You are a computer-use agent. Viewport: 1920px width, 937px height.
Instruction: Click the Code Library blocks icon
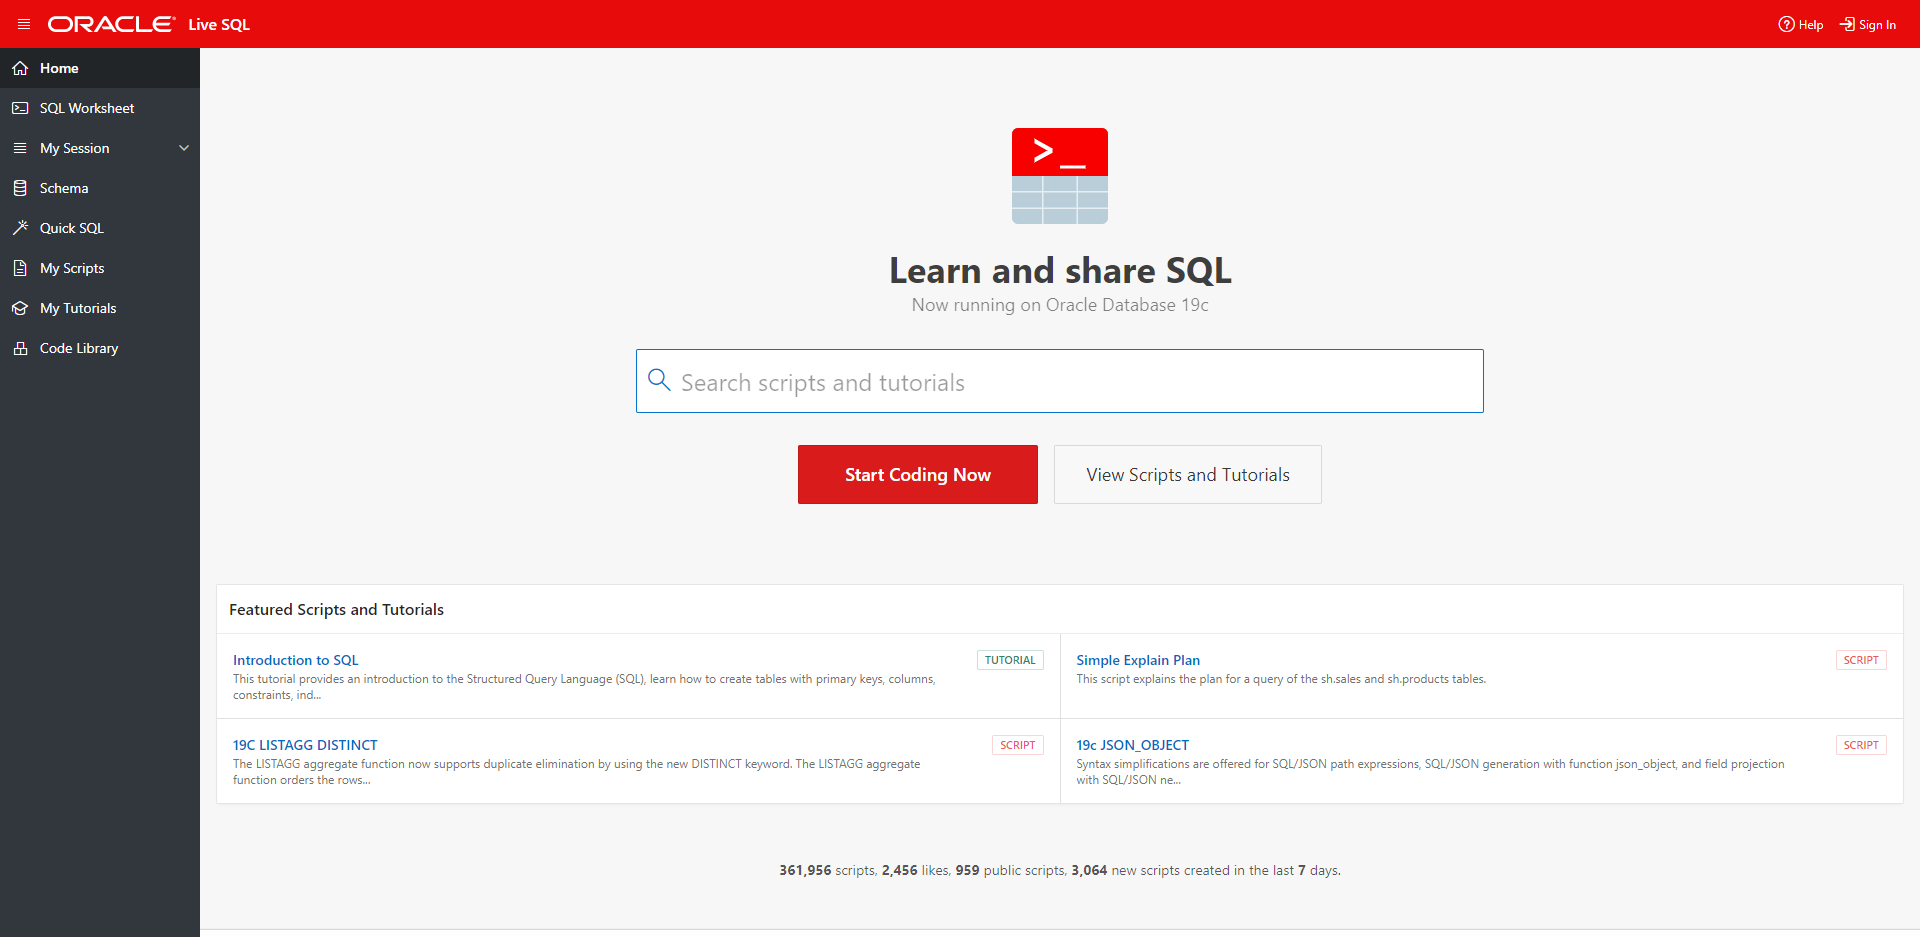click(x=20, y=348)
